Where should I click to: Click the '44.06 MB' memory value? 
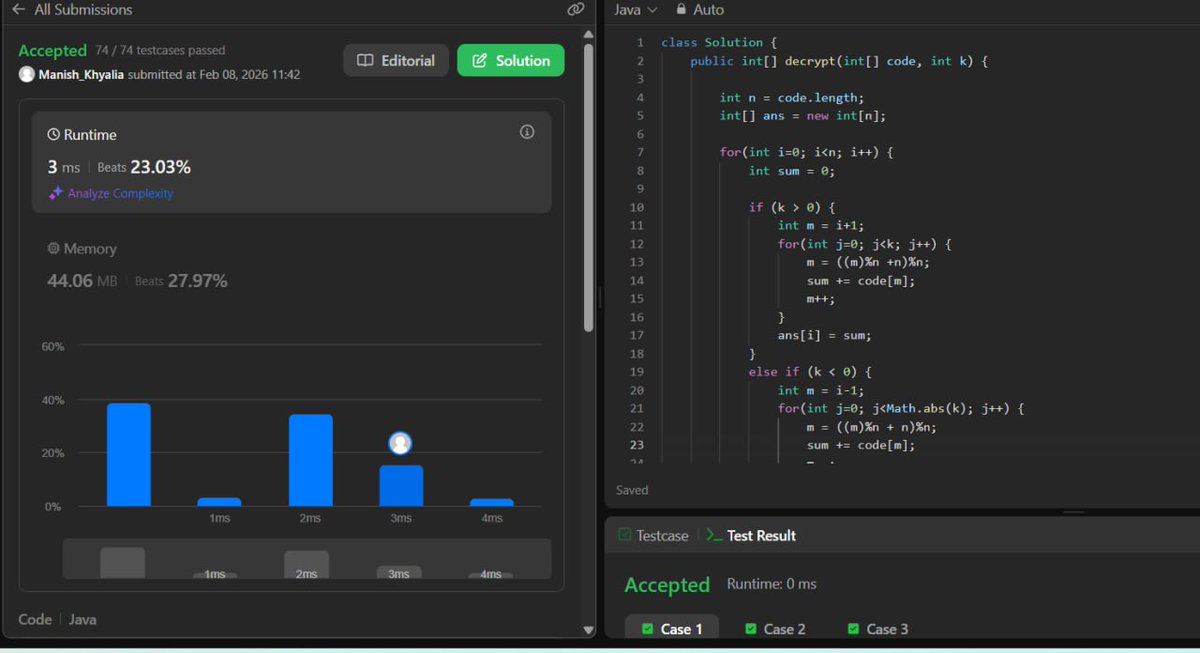pyautogui.click(x=82, y=281)
